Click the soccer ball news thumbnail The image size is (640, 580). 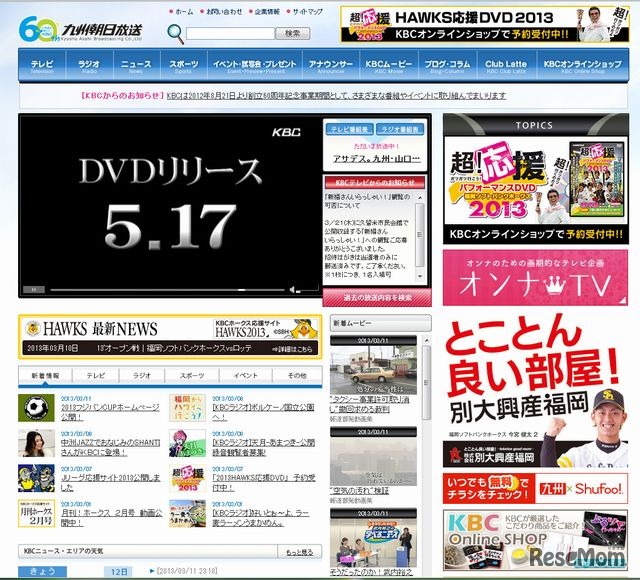[x=36, y=408]
